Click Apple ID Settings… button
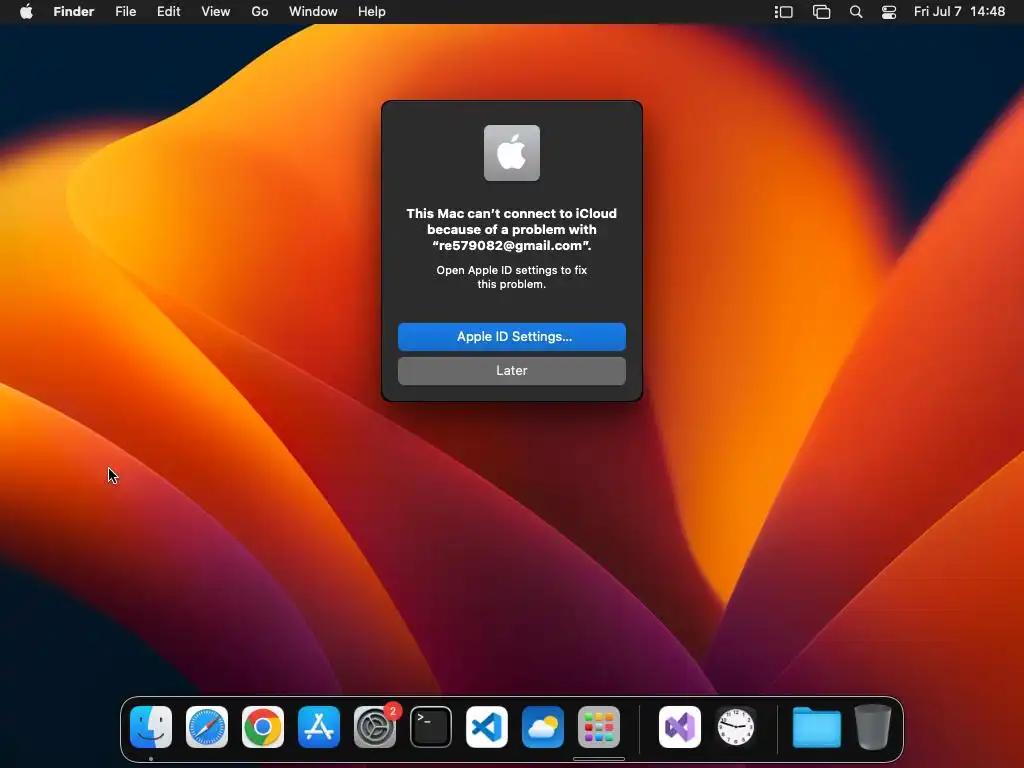The image size is (1024, 768). (x=511, y=337)
